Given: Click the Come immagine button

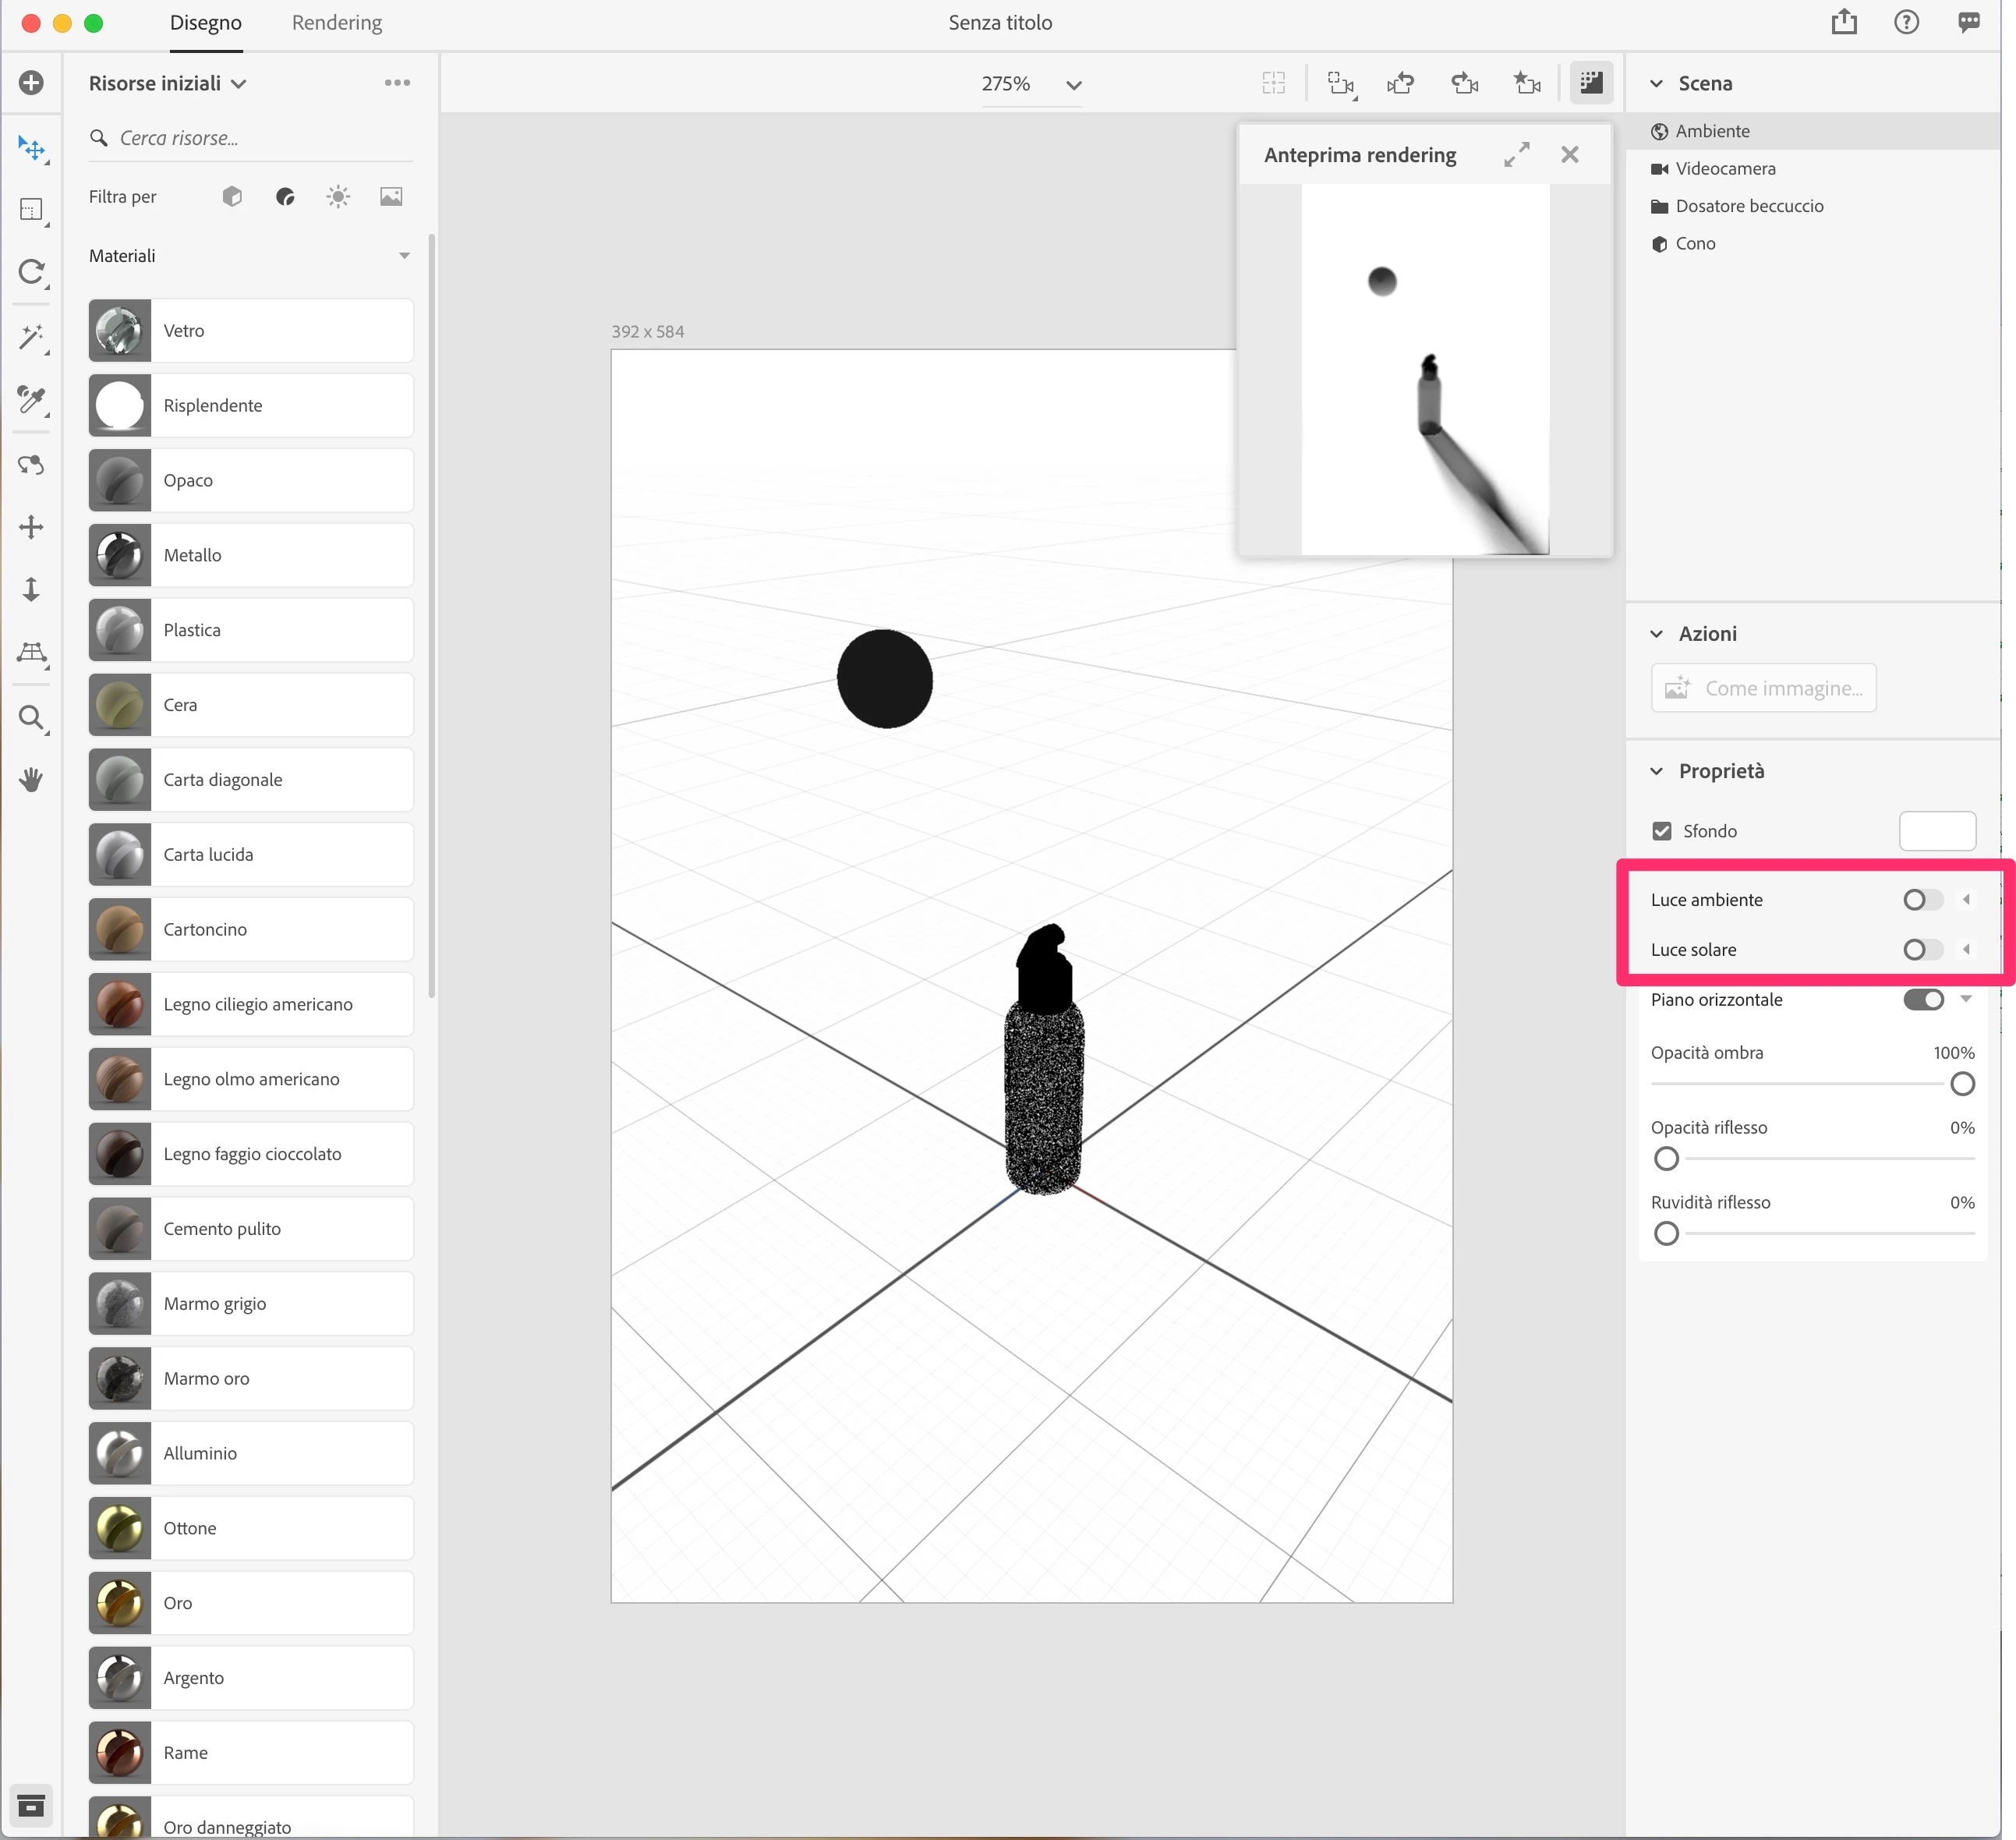Looking at the screenshot, I should pos(1763,688).
